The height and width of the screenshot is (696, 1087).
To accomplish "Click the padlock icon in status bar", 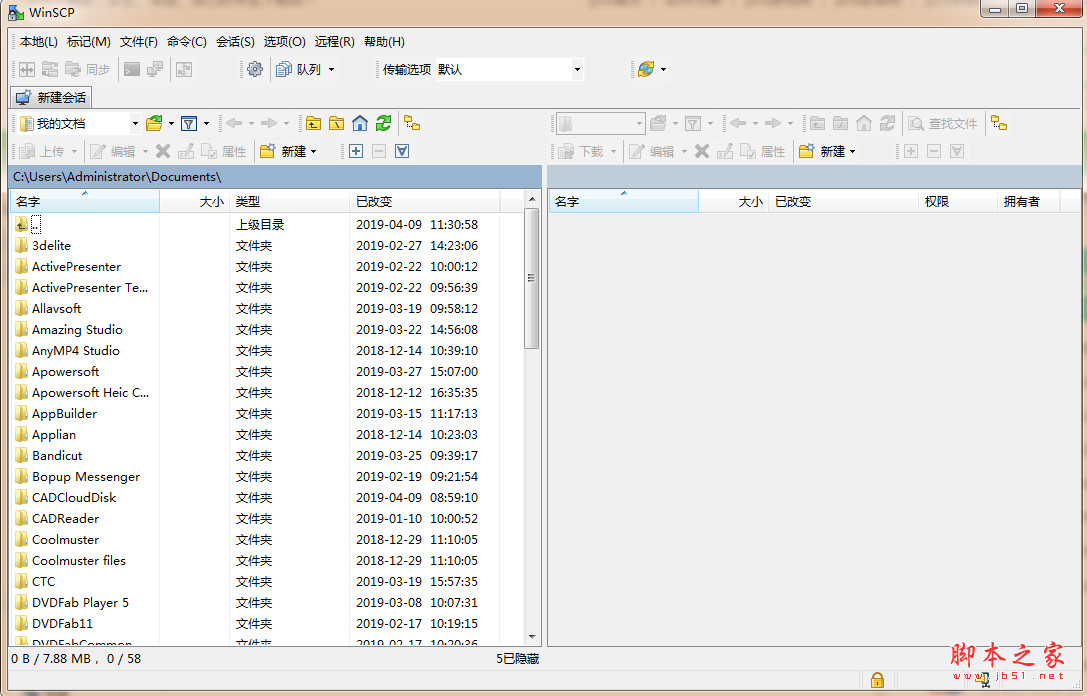I will tap(878, 679).
